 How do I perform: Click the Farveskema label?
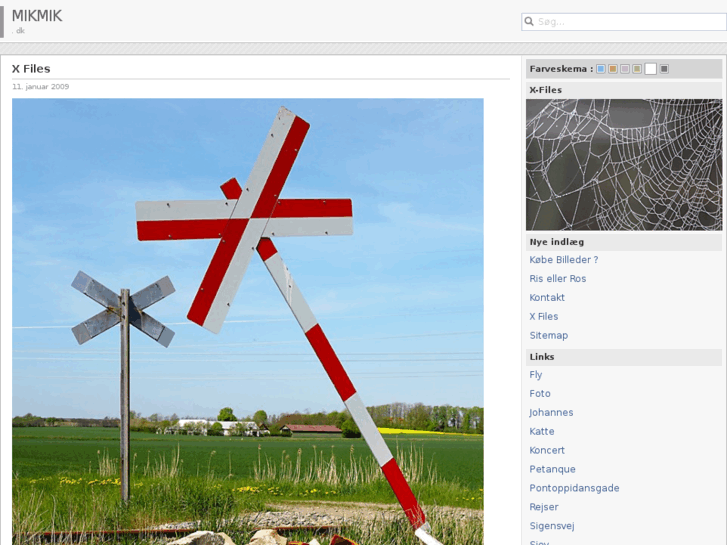tap(561, 69)
